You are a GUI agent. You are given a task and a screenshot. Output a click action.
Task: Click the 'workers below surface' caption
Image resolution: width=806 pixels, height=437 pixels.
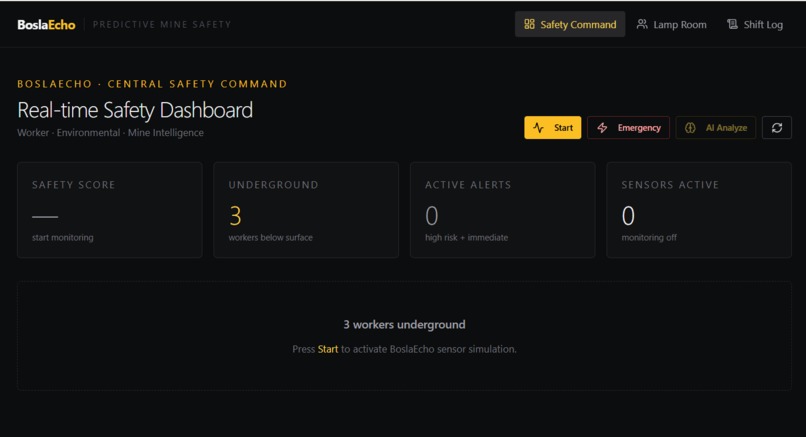(270, 238)
